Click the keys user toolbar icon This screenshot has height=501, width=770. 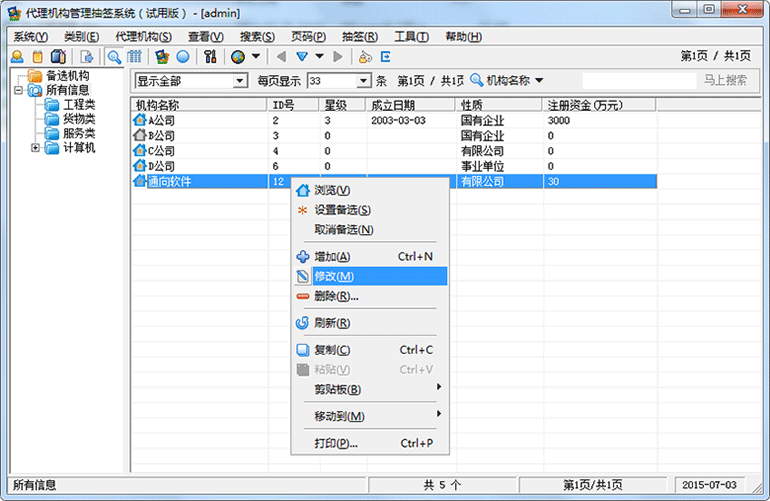[x=365, y=57]
